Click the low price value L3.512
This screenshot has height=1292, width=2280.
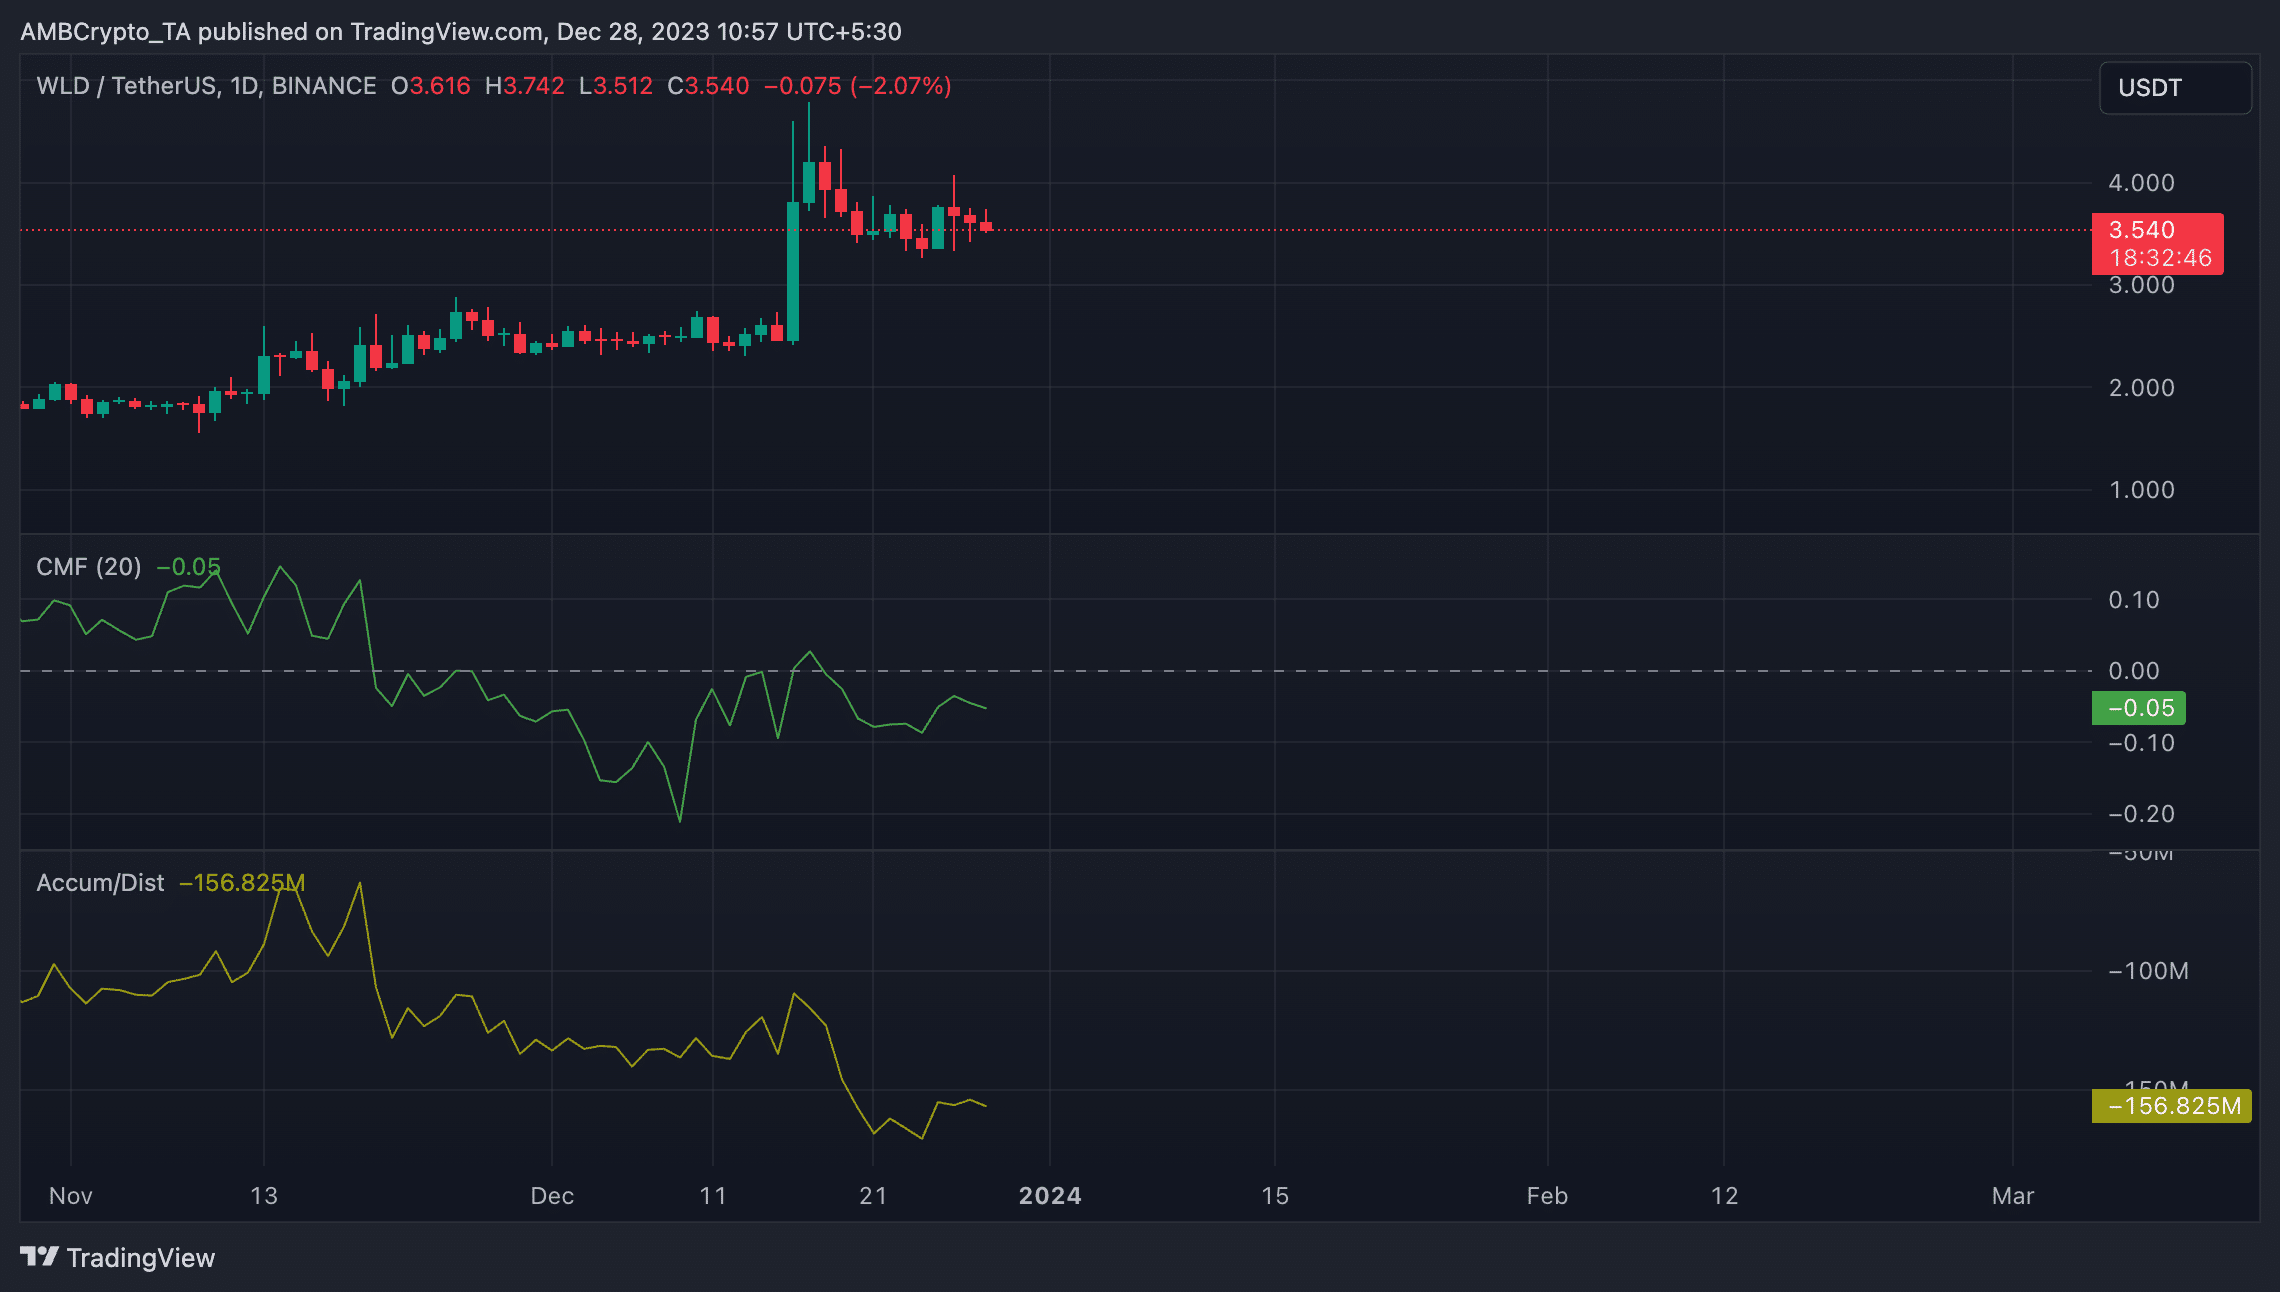click(616, 86)
